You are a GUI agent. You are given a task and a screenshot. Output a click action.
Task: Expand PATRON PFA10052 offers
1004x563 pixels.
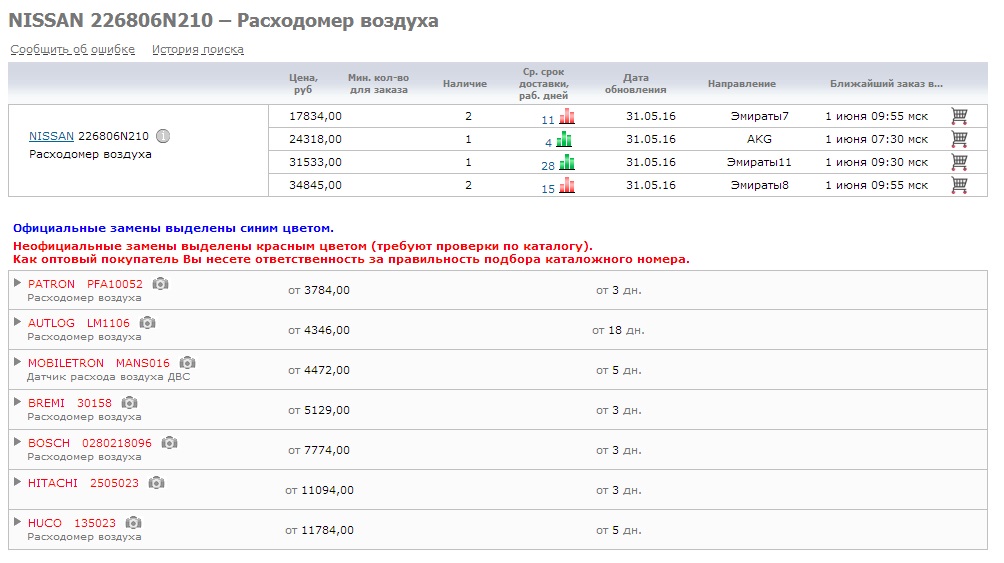coord(17,282)
